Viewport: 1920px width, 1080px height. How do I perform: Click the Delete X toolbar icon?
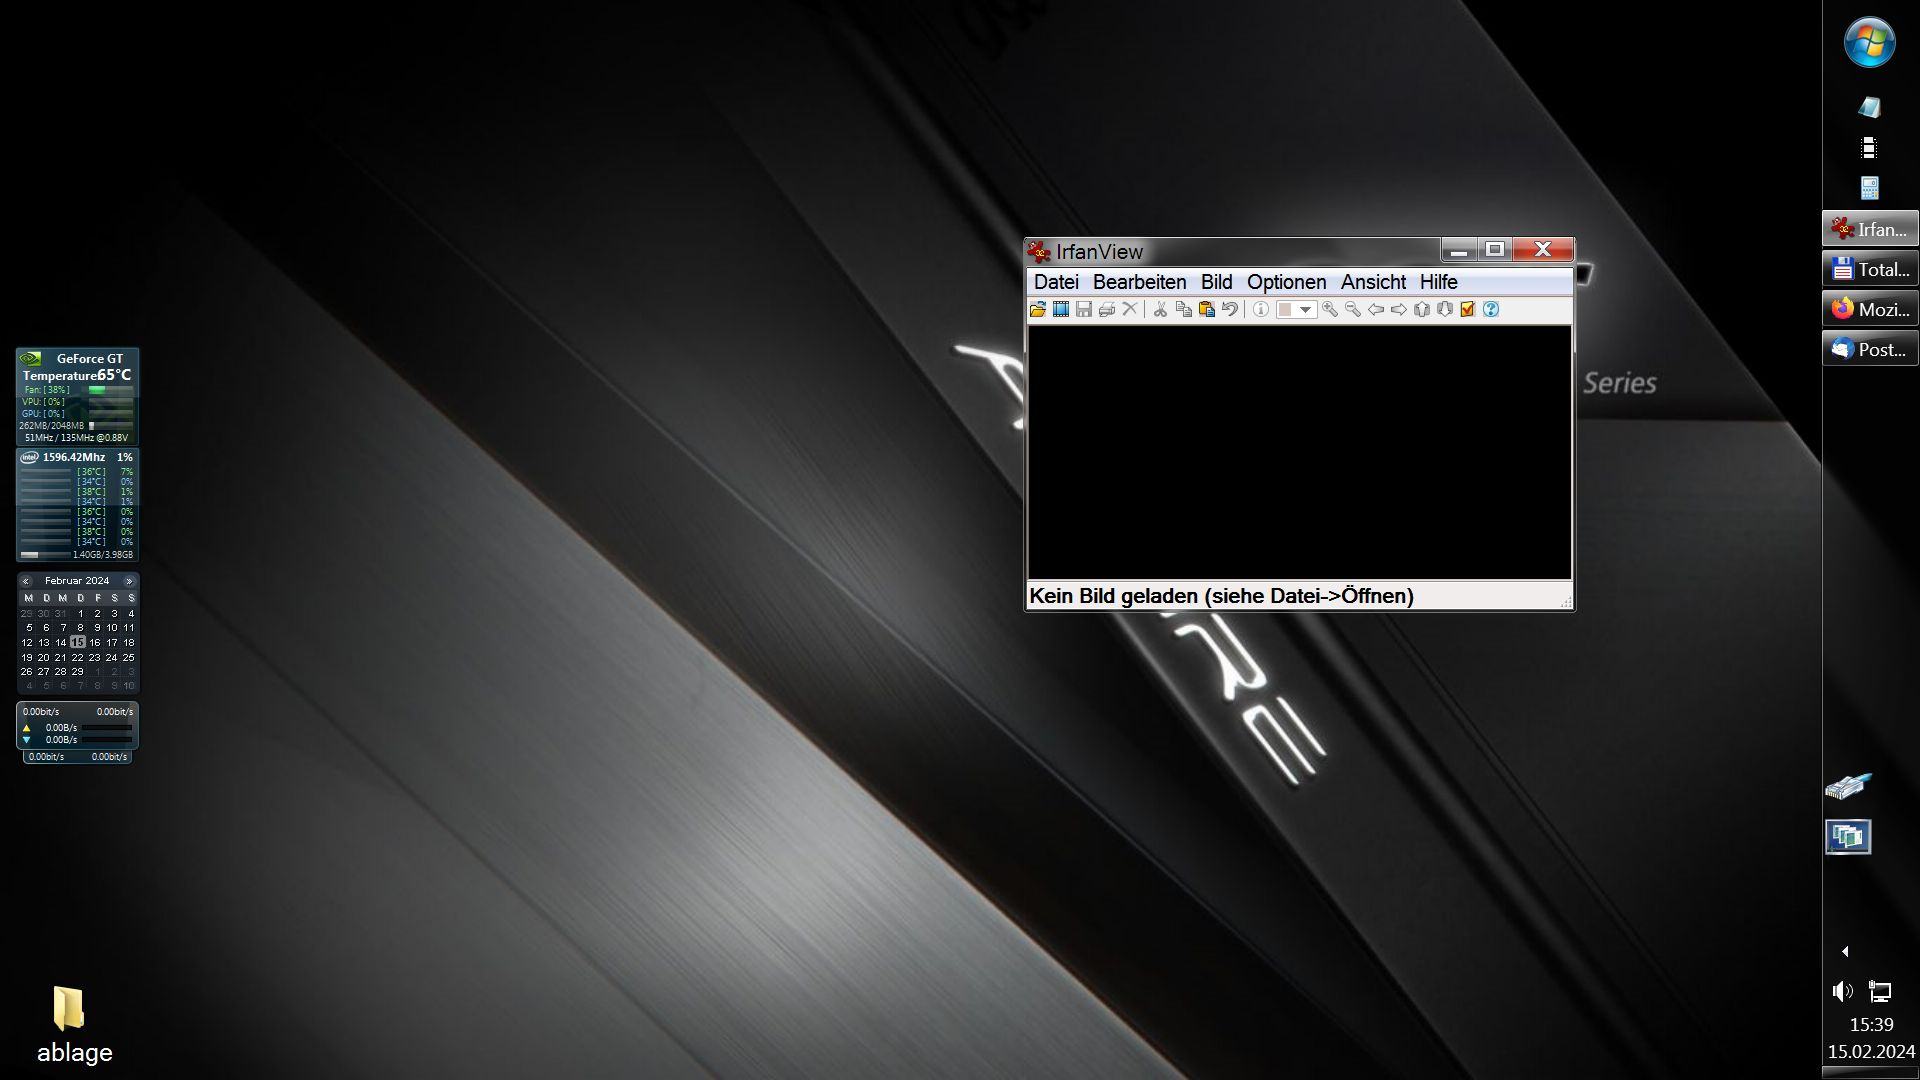1129,310
